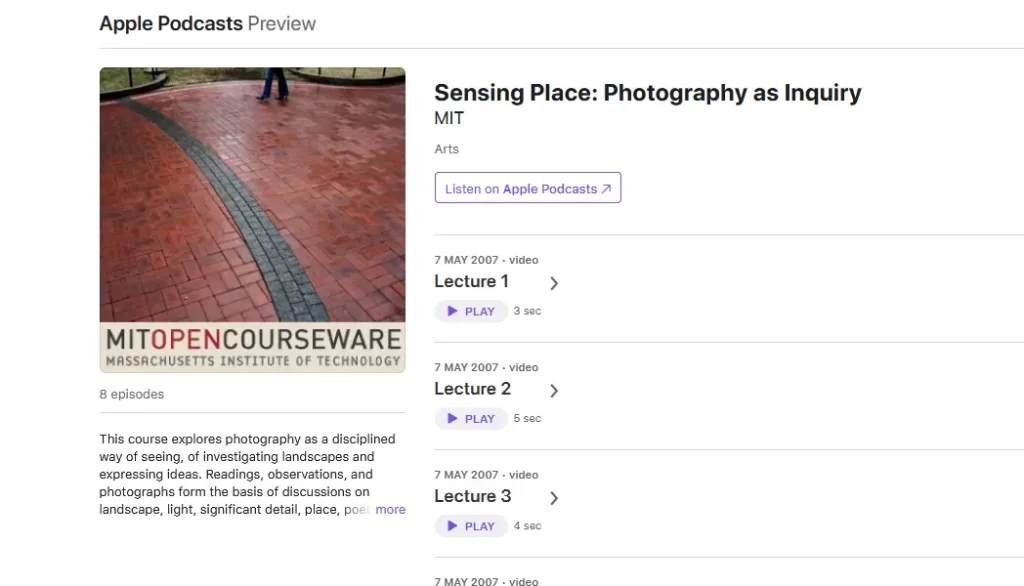Play the Lecture 2 episode

pyautogui.click(x=471, y=419)
